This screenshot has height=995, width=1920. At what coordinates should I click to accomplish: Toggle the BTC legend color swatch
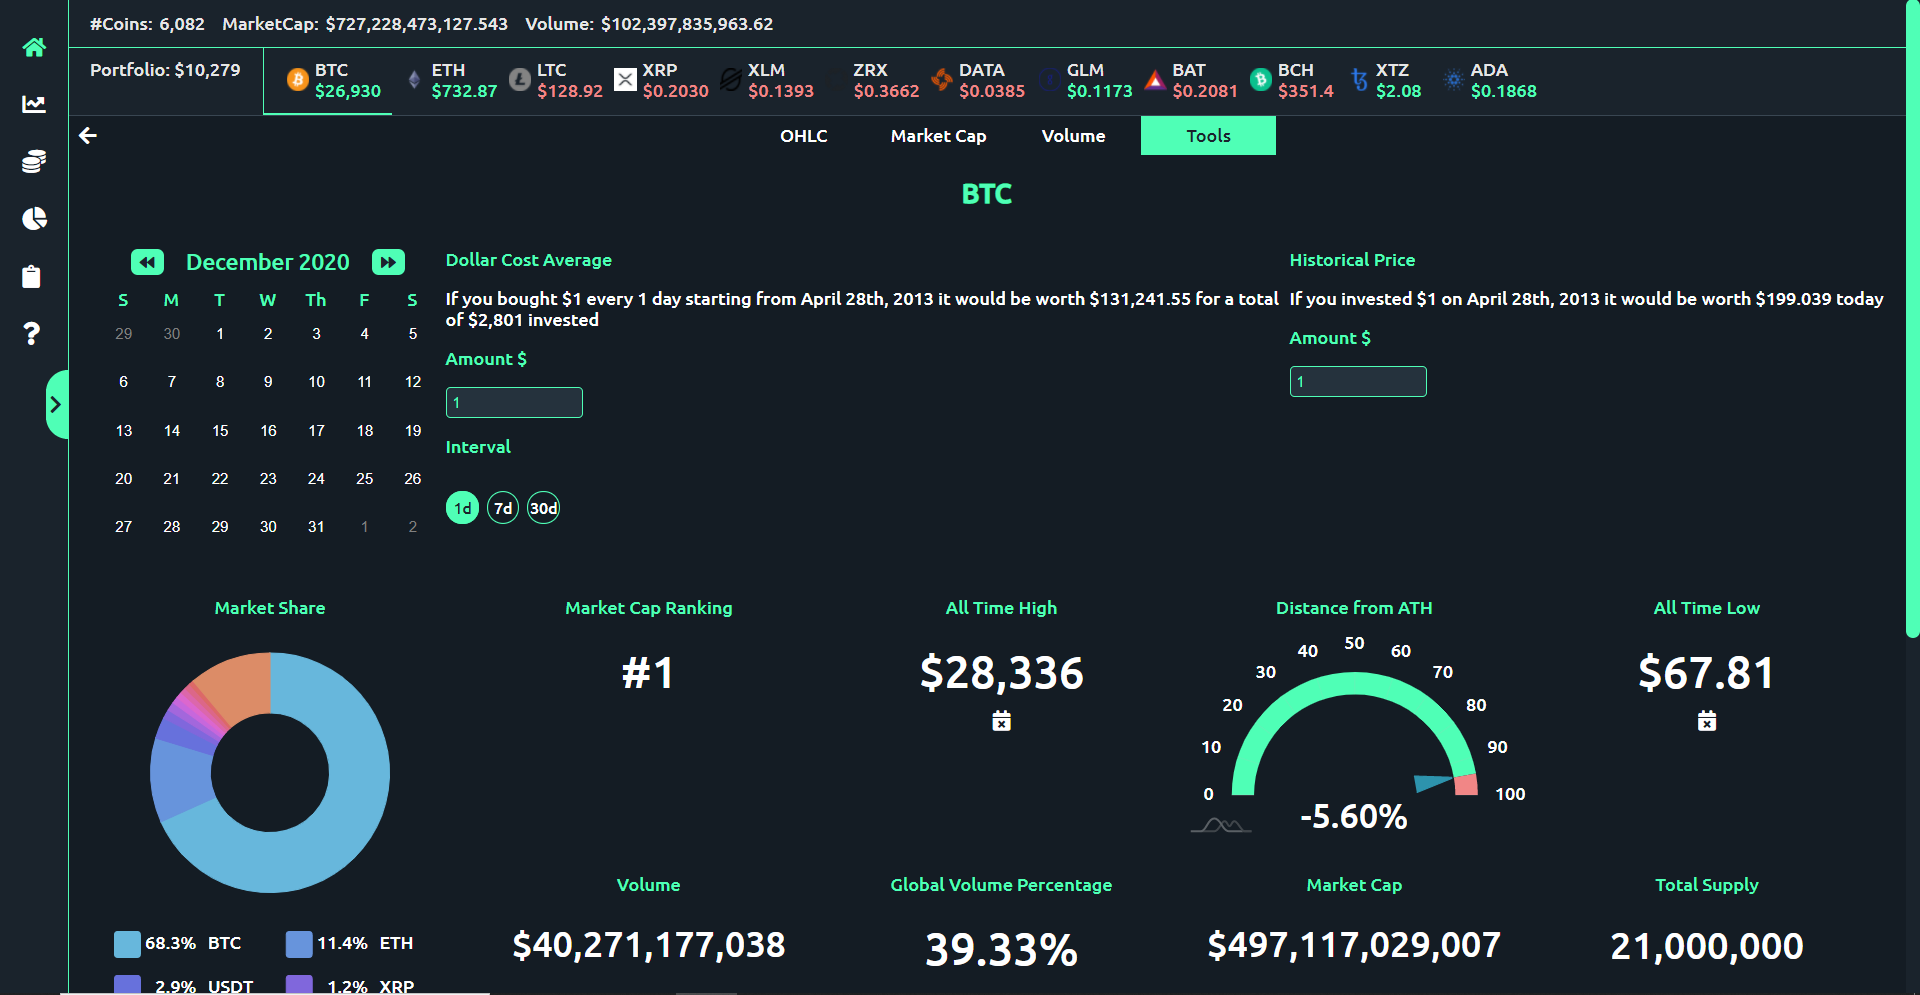pos(127,943)
